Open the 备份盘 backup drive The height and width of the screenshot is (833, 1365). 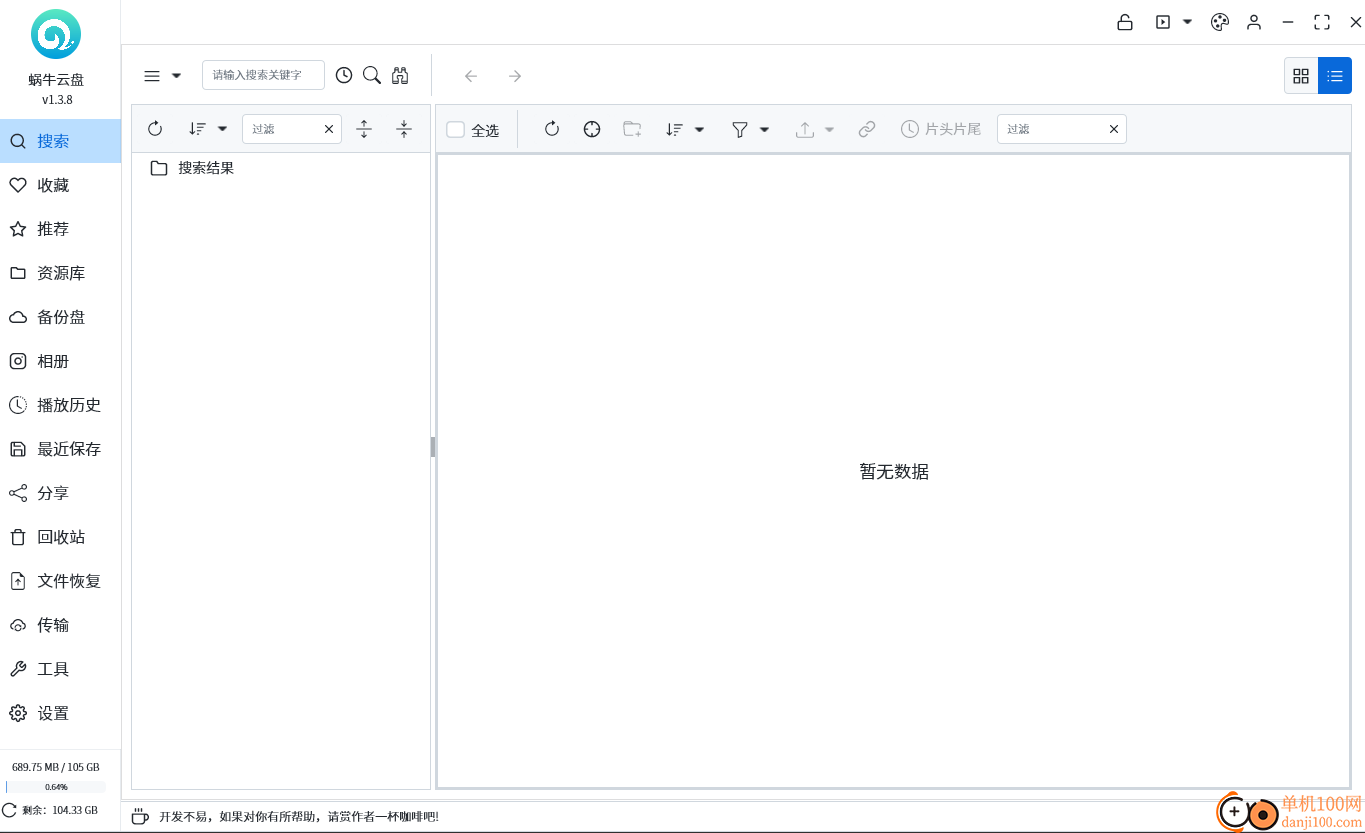[x=60, y=317]
